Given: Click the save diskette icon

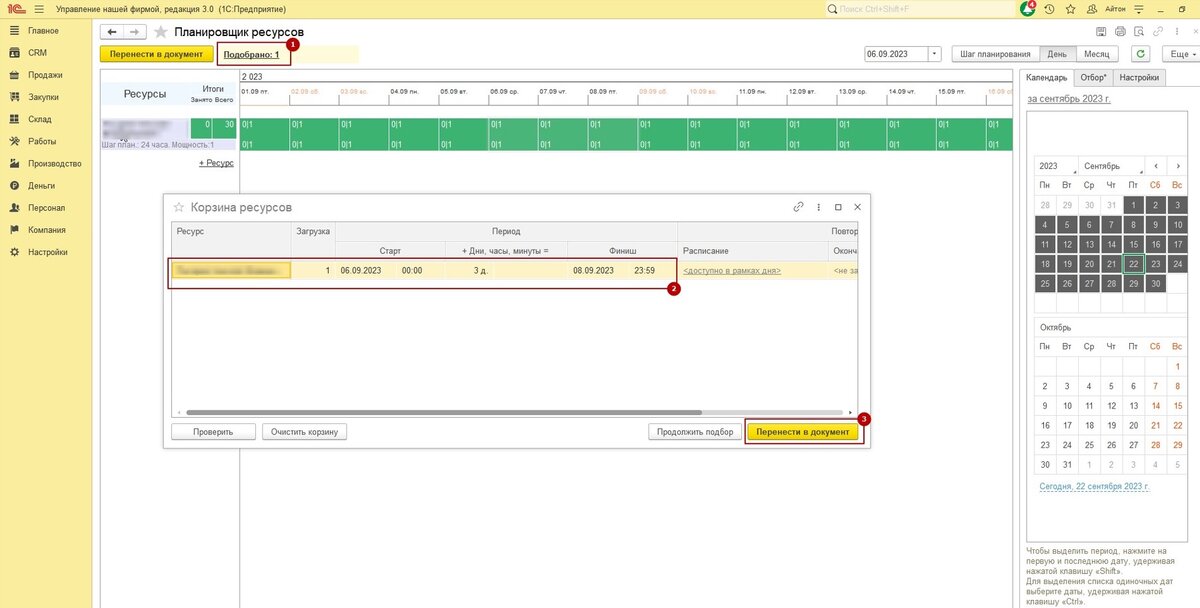Looking at the screenshot, I should [x=1101, y=31].
